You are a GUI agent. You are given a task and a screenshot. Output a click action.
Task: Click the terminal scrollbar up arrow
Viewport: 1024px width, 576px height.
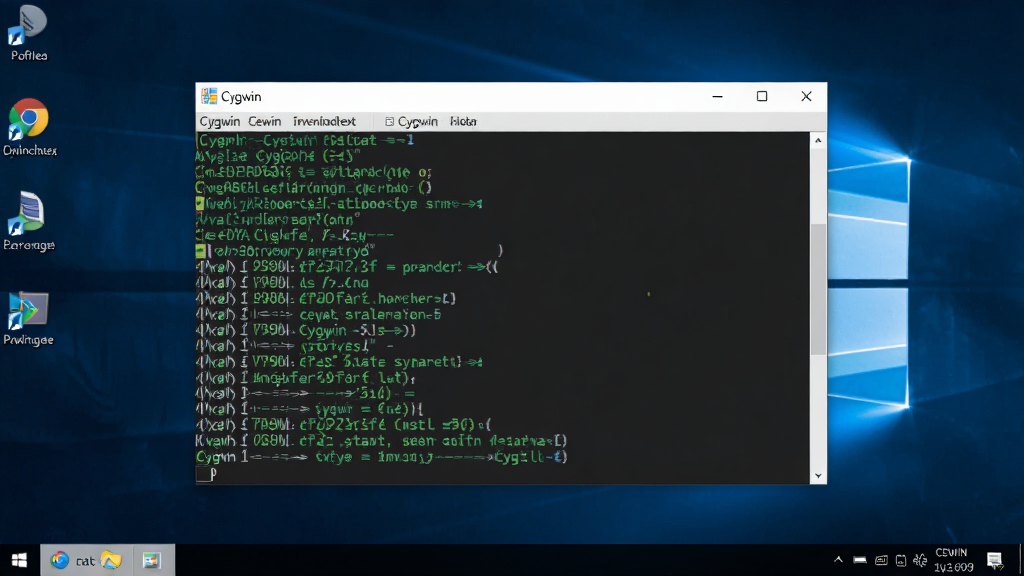(818, 140)
